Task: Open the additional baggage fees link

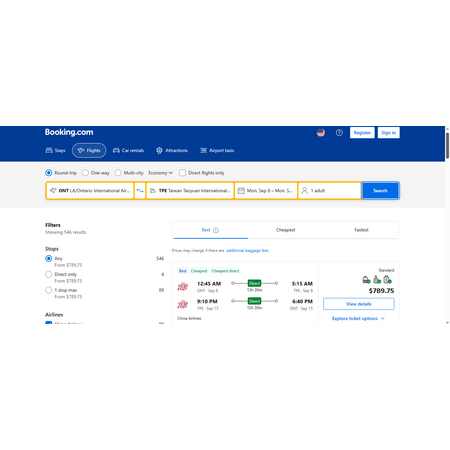Action: pos(247,250)
